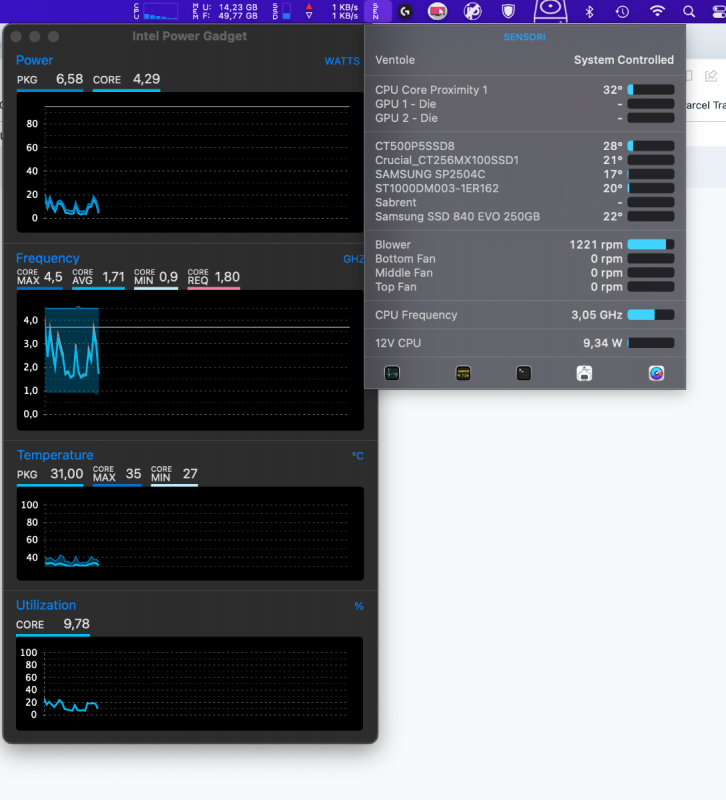Open the Wi-Fi menu

pos(657,11)
